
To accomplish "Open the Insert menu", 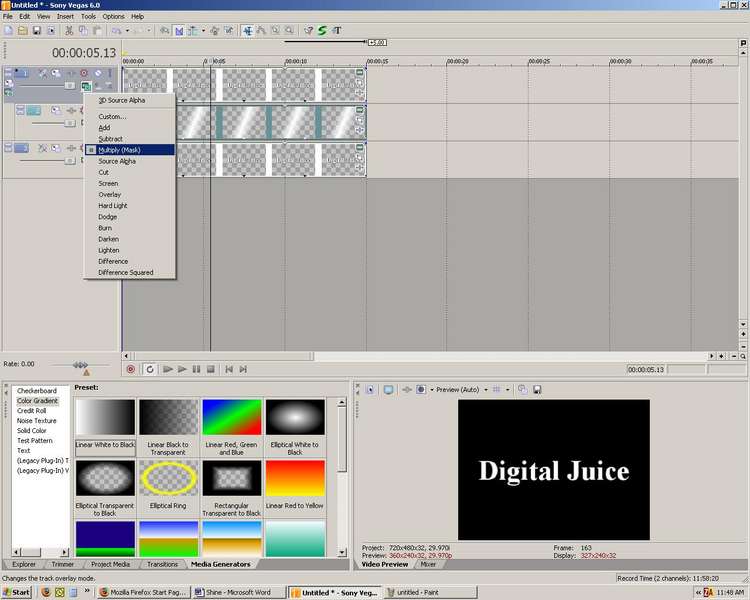I will pyautogui.click(x=65, y=16).
